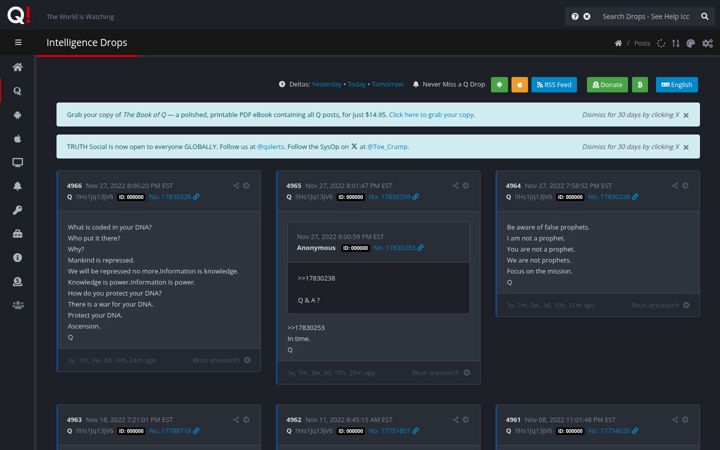Clear the search with the X circle icon
The image size is (720, 450).
click(x=587, y=17)
